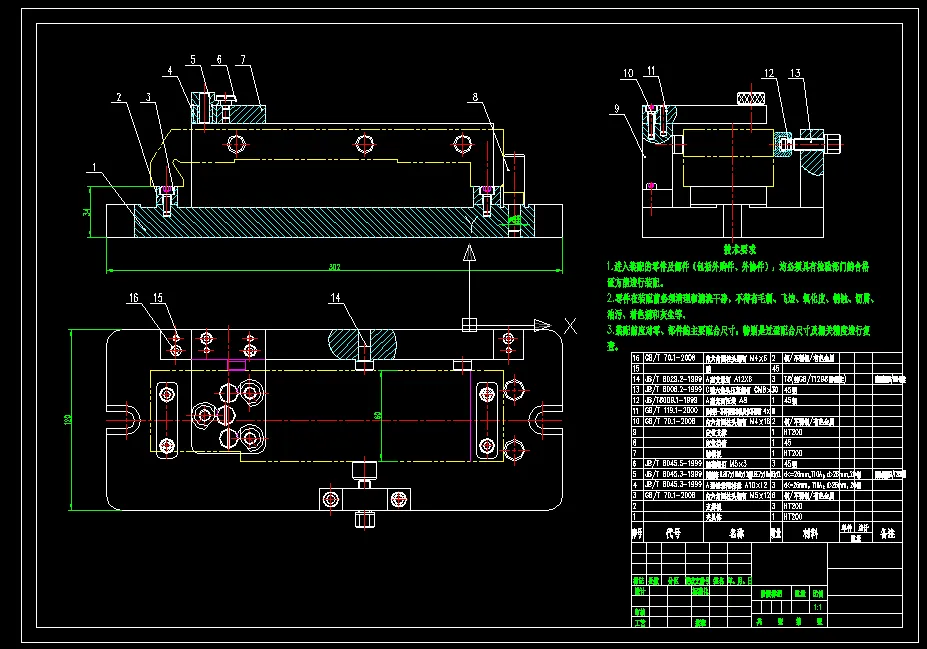Select HT200 material in row 9
The width and height of the screenshot is (927, 649).
(793, 432)
